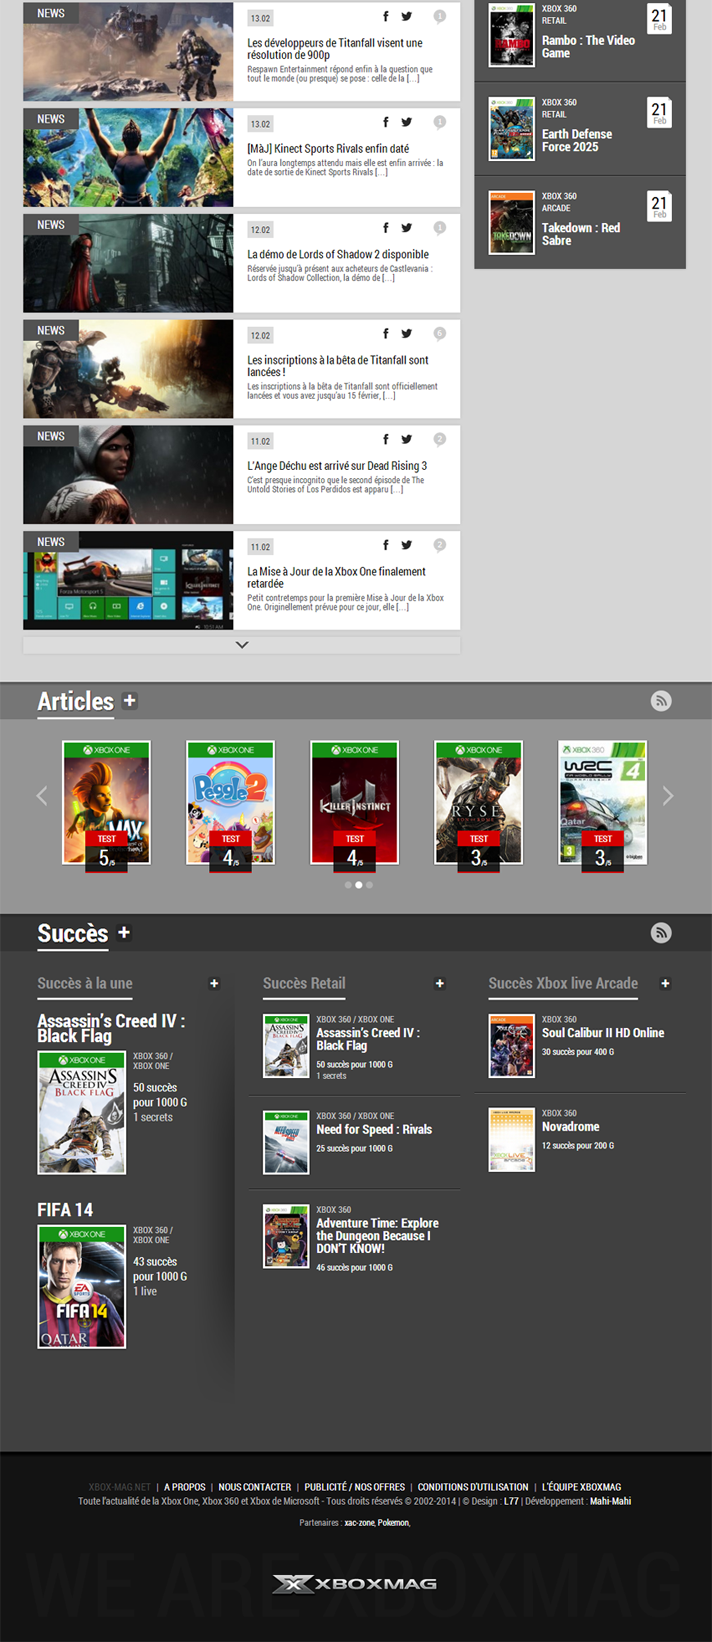The image size is (712, 1642).
Task: Open Need for Speed : Rivals achievements
Action: click(374, 1129)
